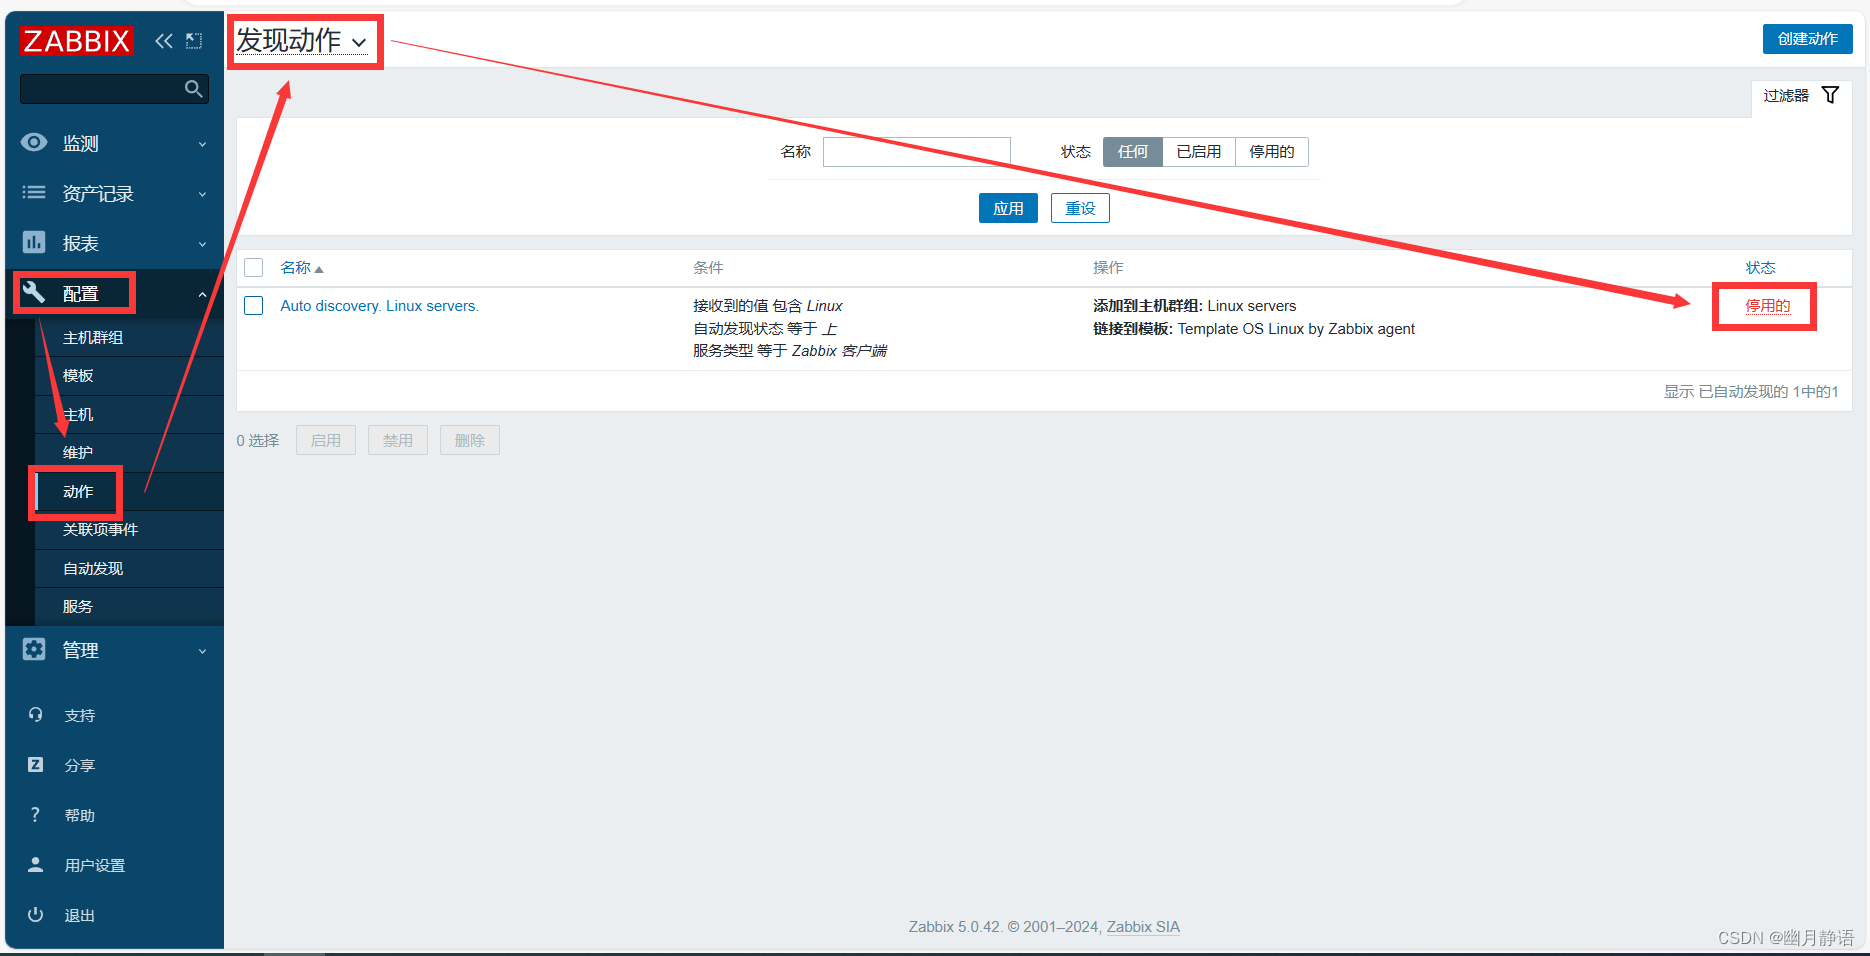Click the headset icon for 支持
1870x956 pixels.
[36, 715]
